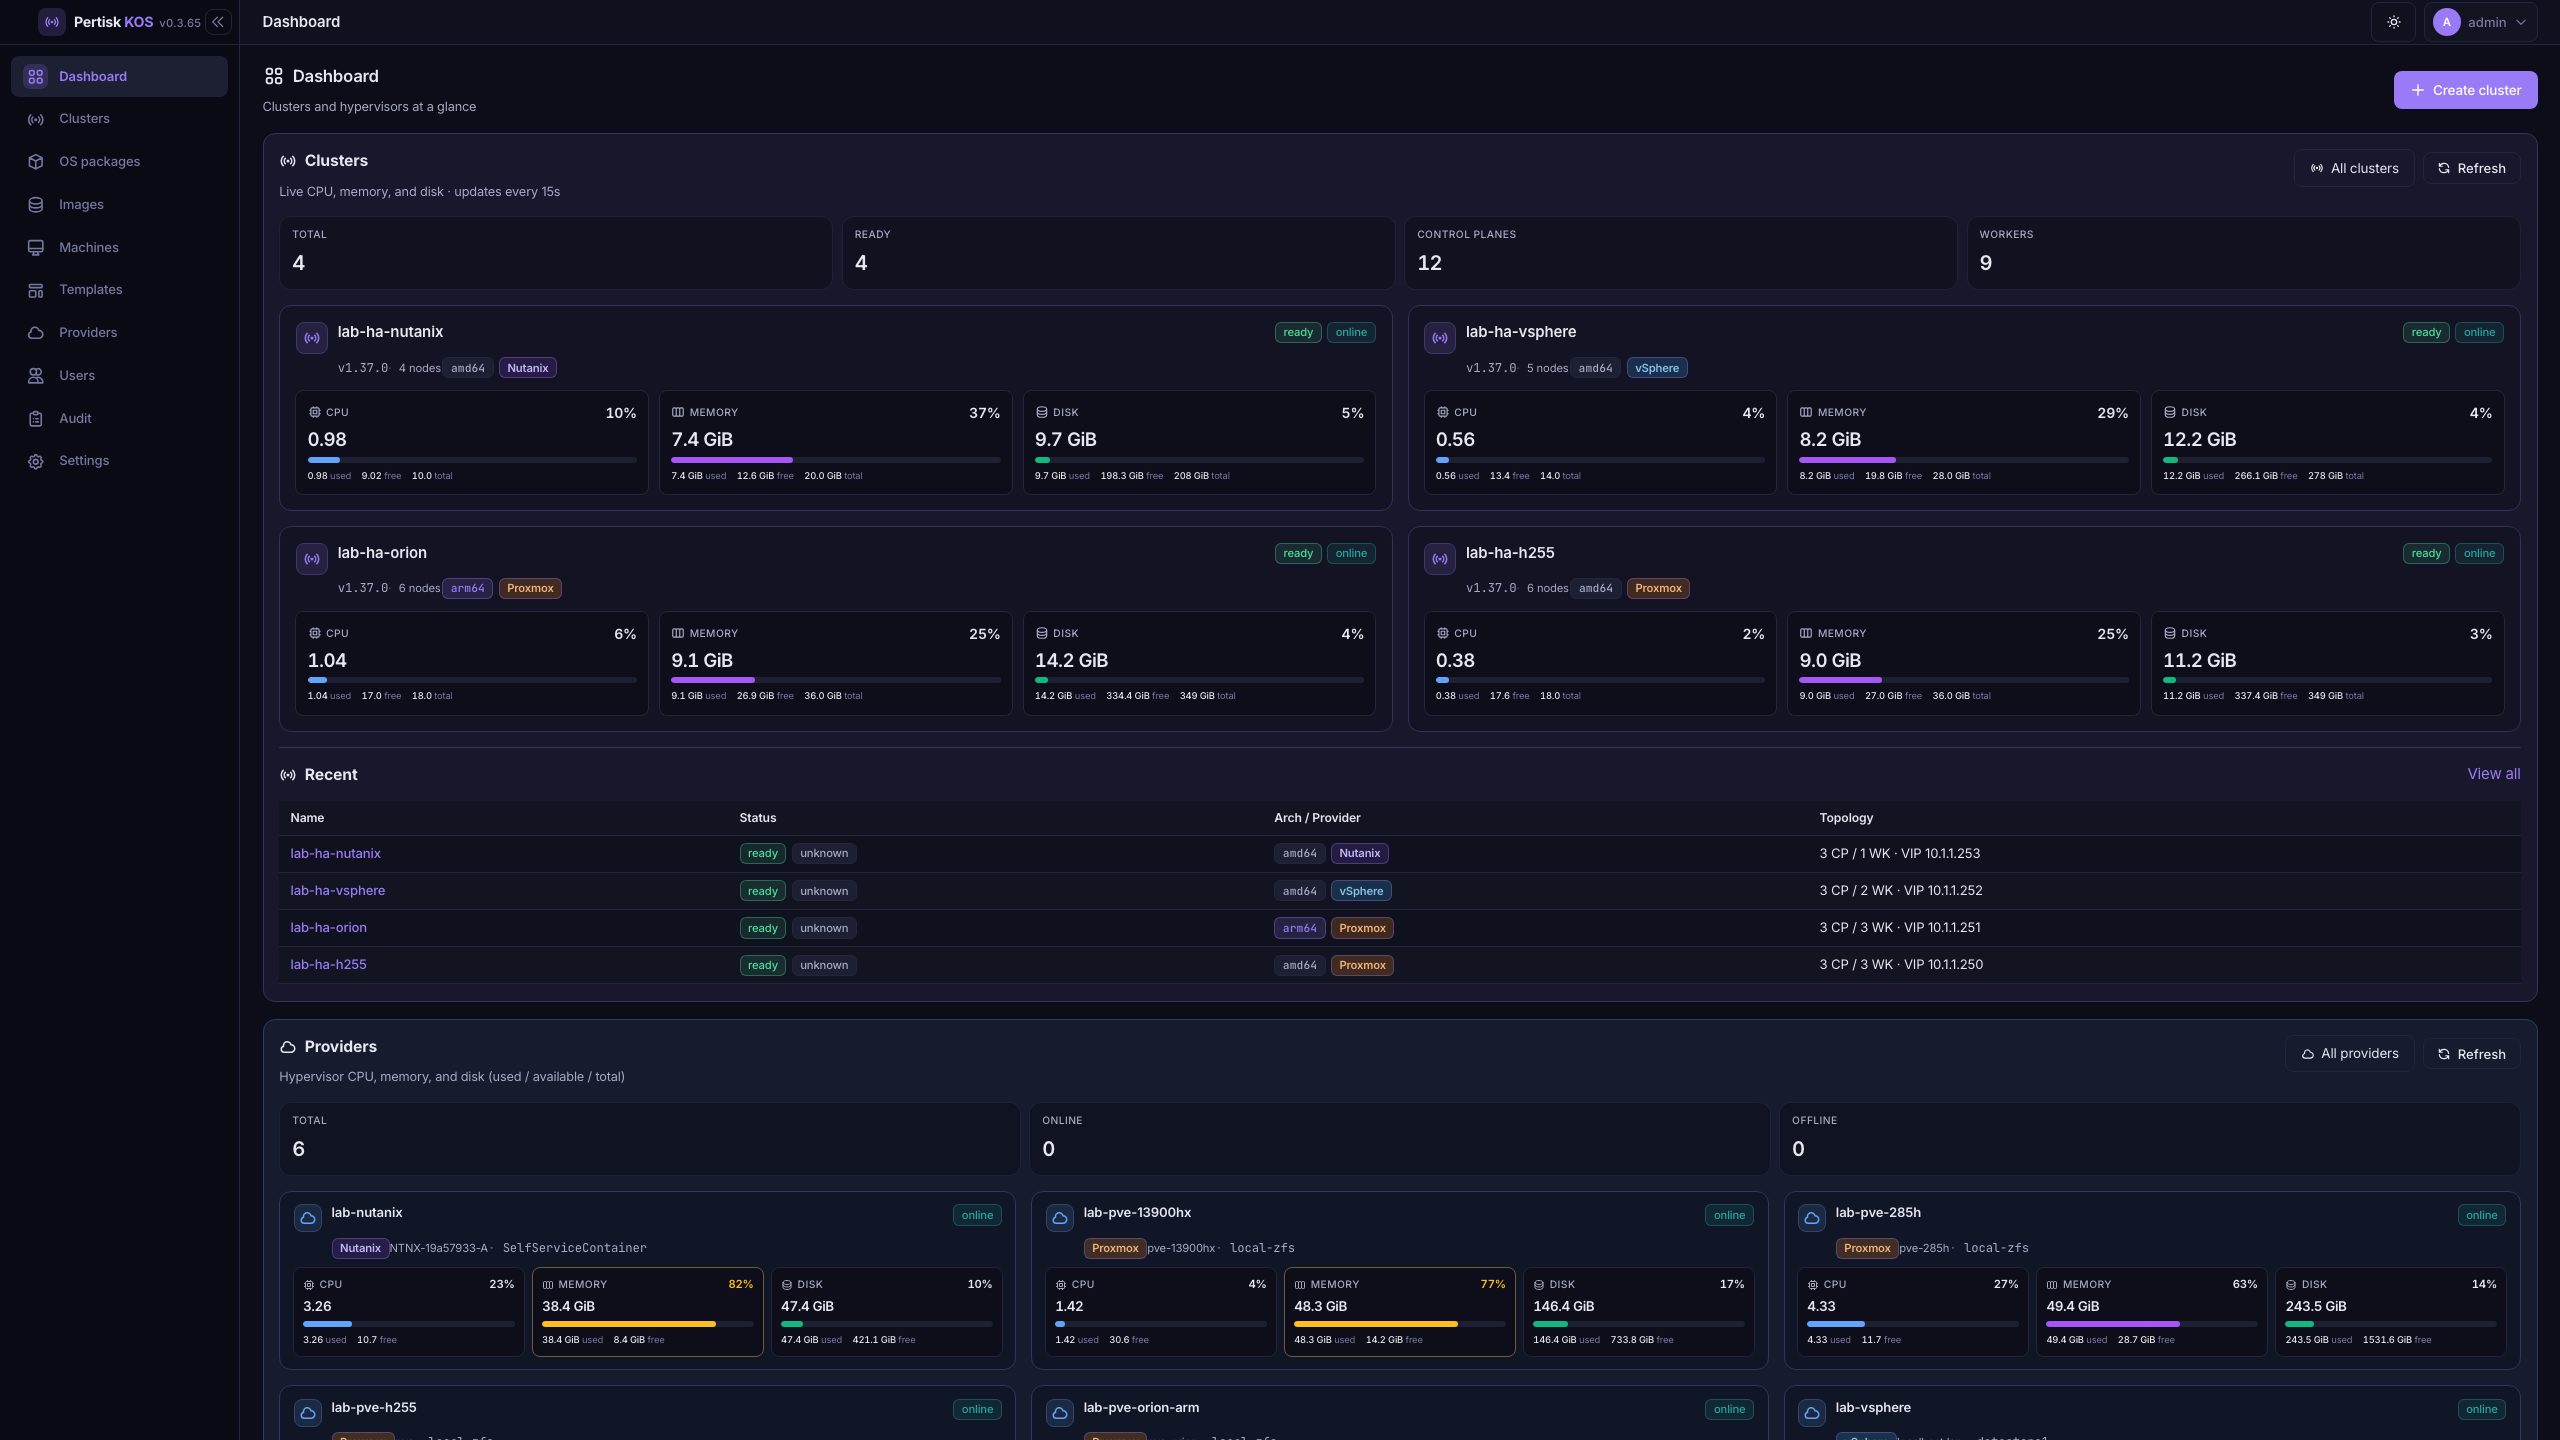Click the arm64 tag on lab-ha-orion card
Viewport: 2560px width, 1440px height.
(467, 589)
